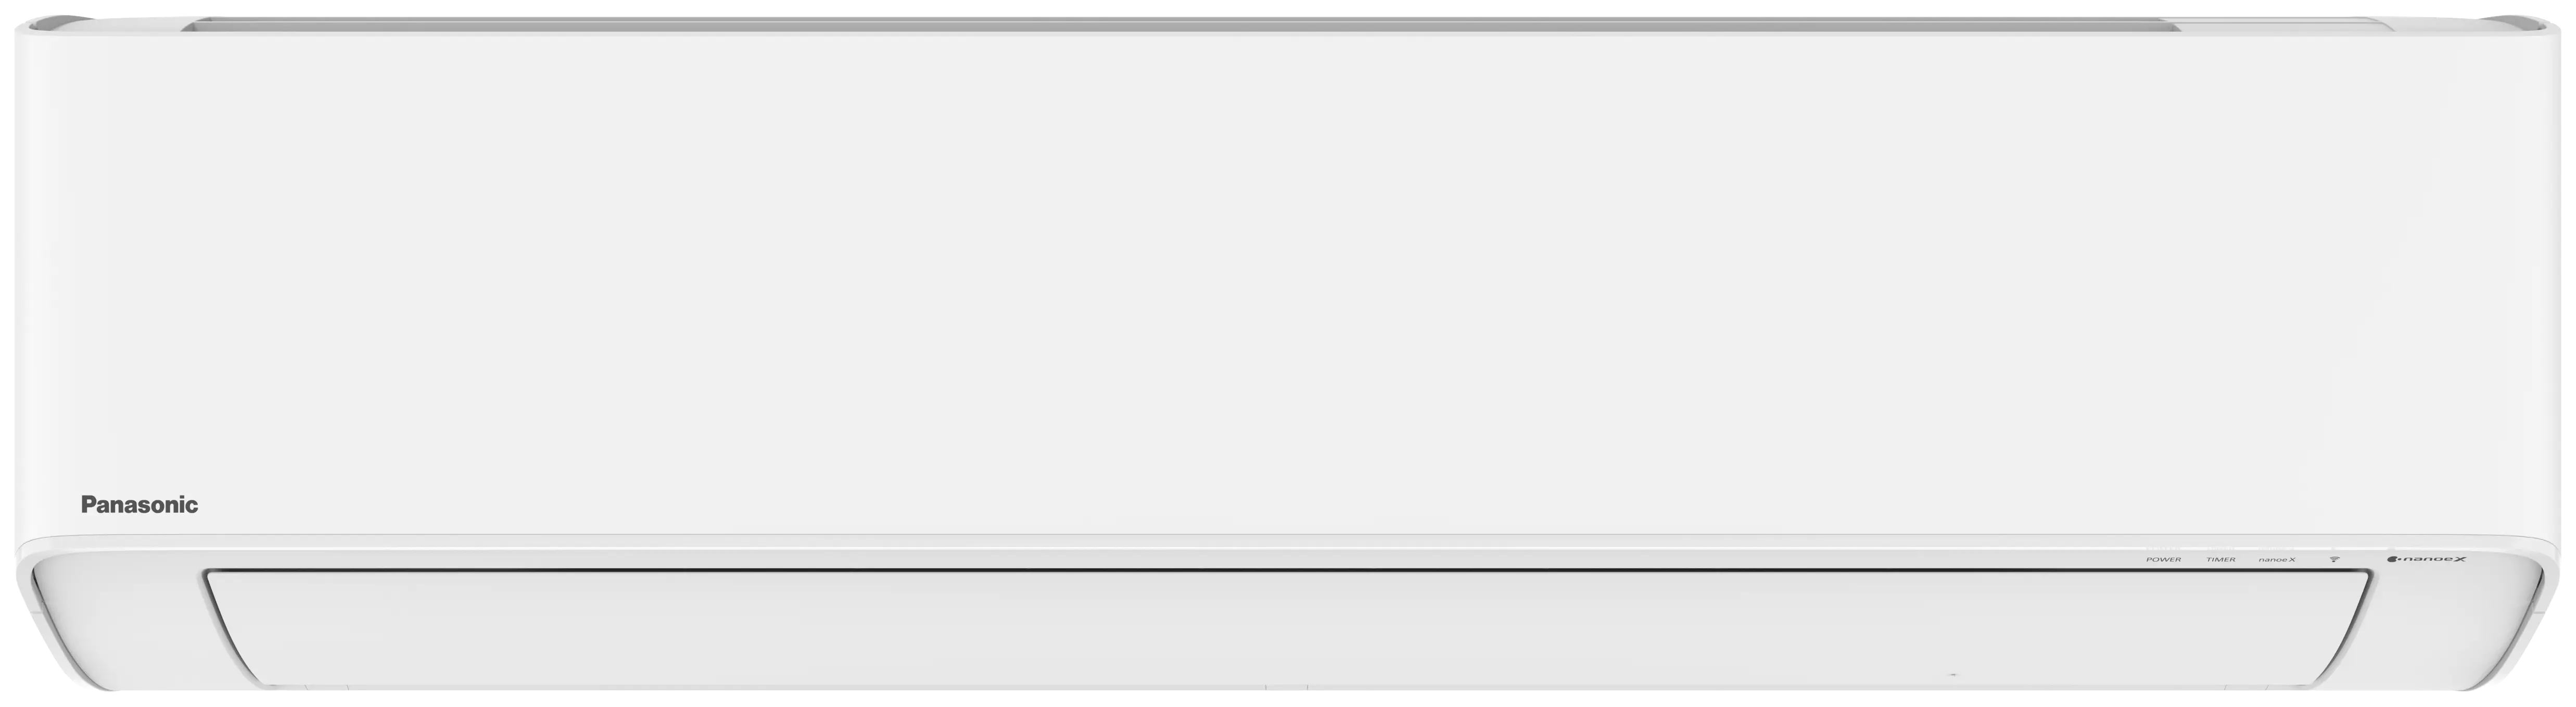Image resolution: width=2576 pixels, height=707 pixels.
Task: Click the air outlet louver flap
Action: 1288,628
